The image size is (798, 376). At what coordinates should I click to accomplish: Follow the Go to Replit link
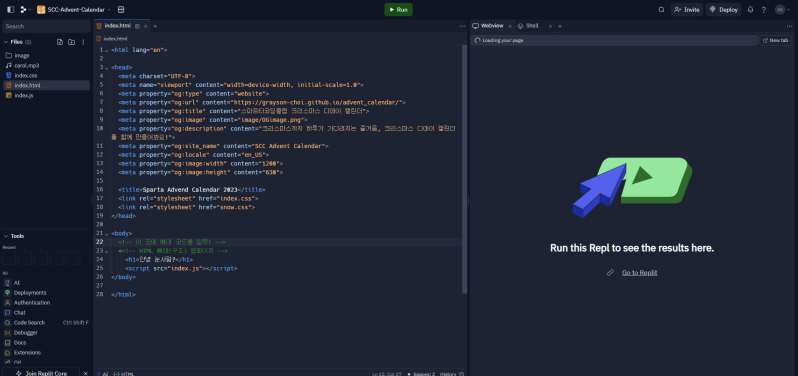tap(639, 273)
